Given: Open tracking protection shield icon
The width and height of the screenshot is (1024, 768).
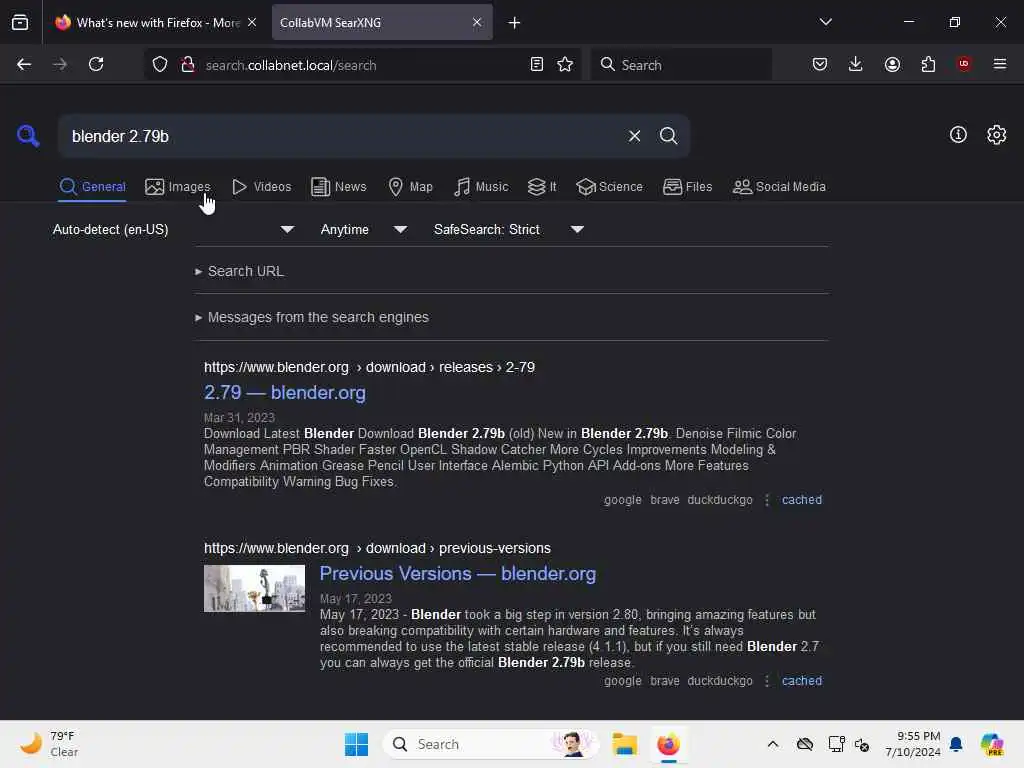Looking at the screenshot, I should [x=160, y=65].
